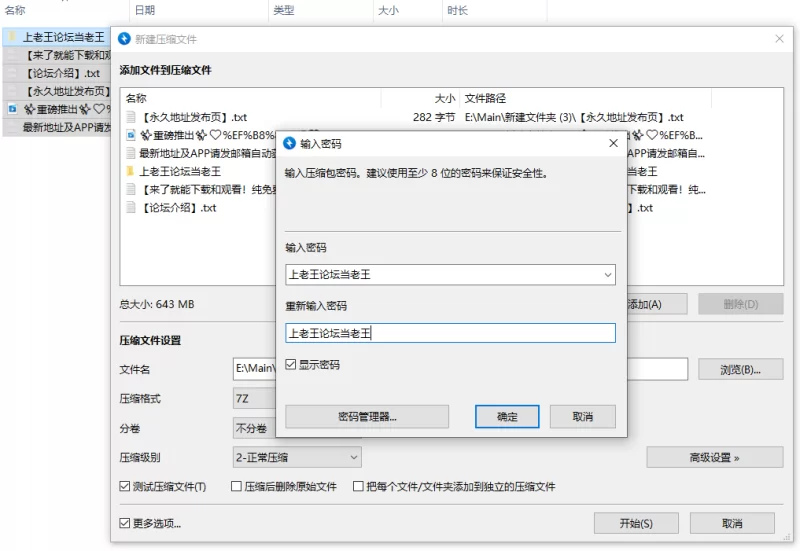
Task: Toggle the 测试压缩文件(T) checkbox
Action: (x=125, y=487)
